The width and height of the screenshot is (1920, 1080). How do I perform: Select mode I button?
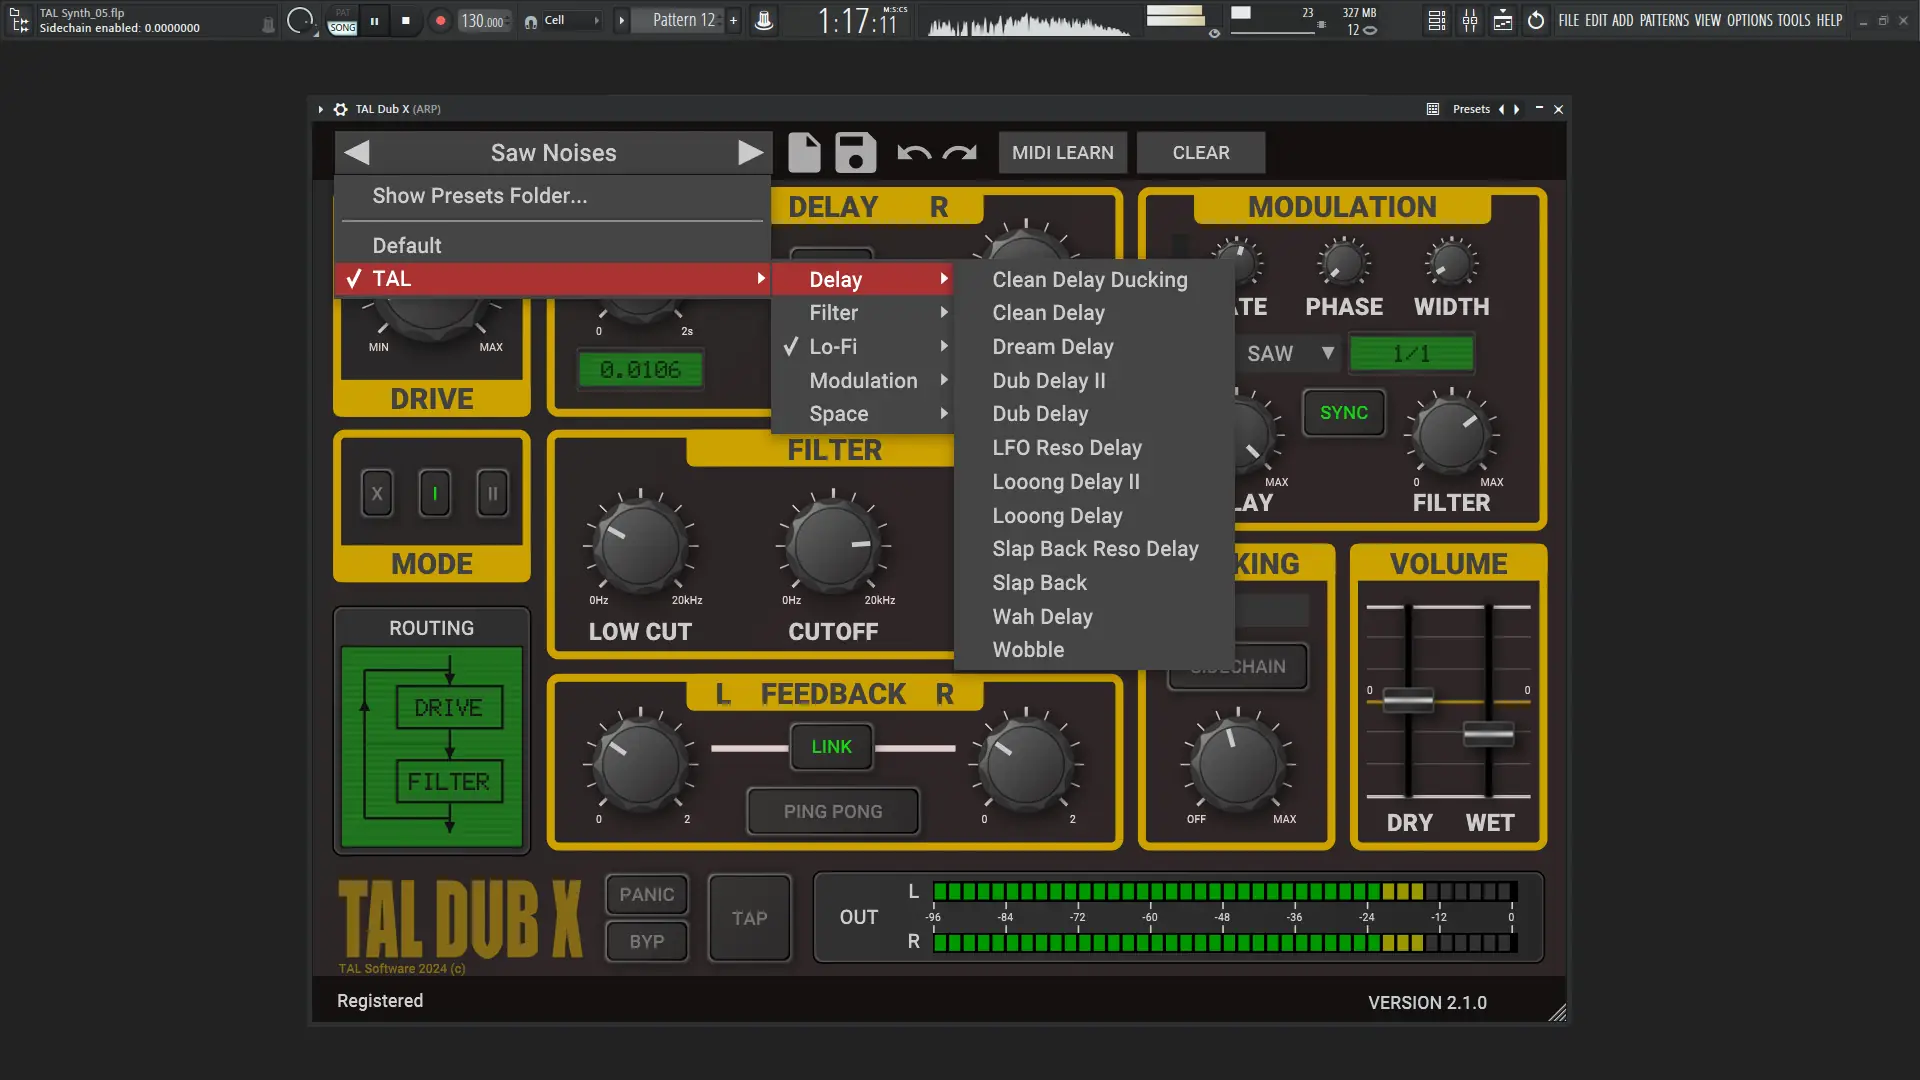pyautogui.click(x=435, y=493)
